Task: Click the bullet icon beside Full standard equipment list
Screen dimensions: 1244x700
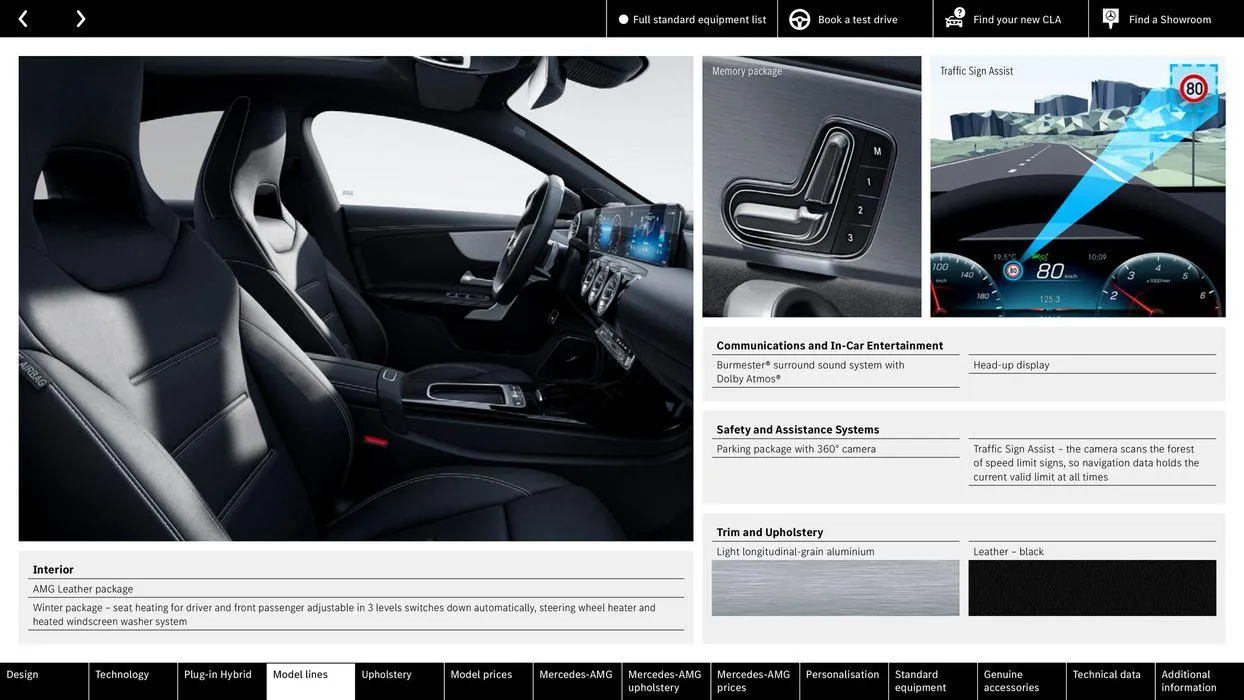Action: pos(621,18)
